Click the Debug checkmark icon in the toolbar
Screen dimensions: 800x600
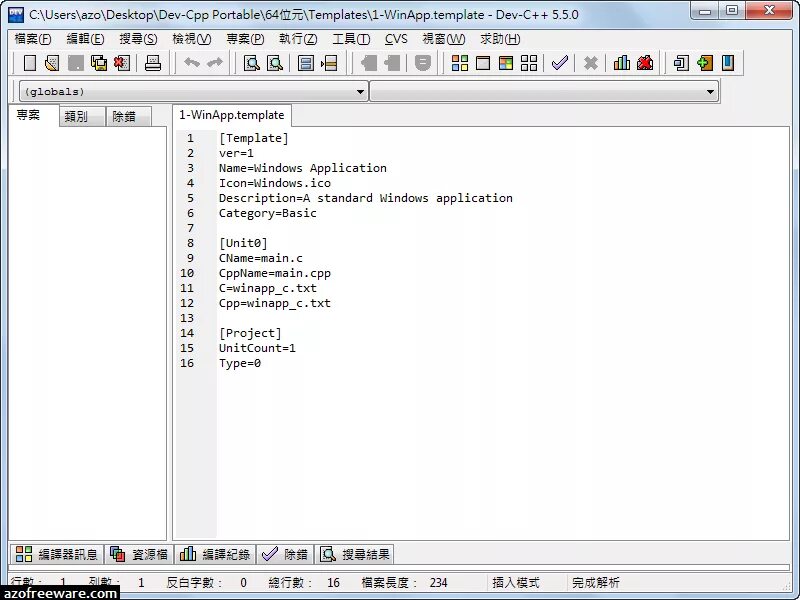[x=560, y=63]
